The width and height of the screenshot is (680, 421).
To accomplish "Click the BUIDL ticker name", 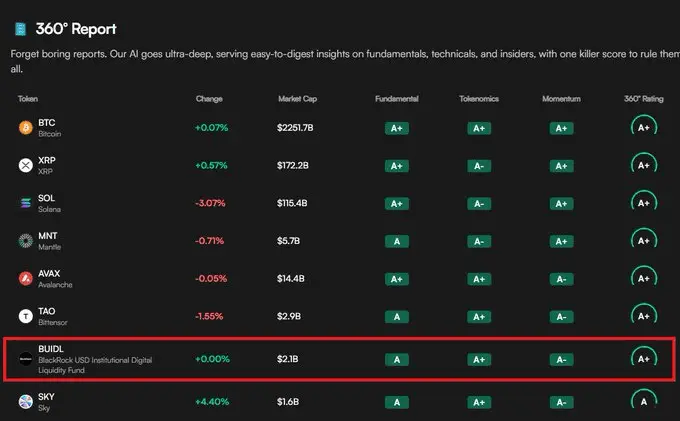I will tap(51, 349).
